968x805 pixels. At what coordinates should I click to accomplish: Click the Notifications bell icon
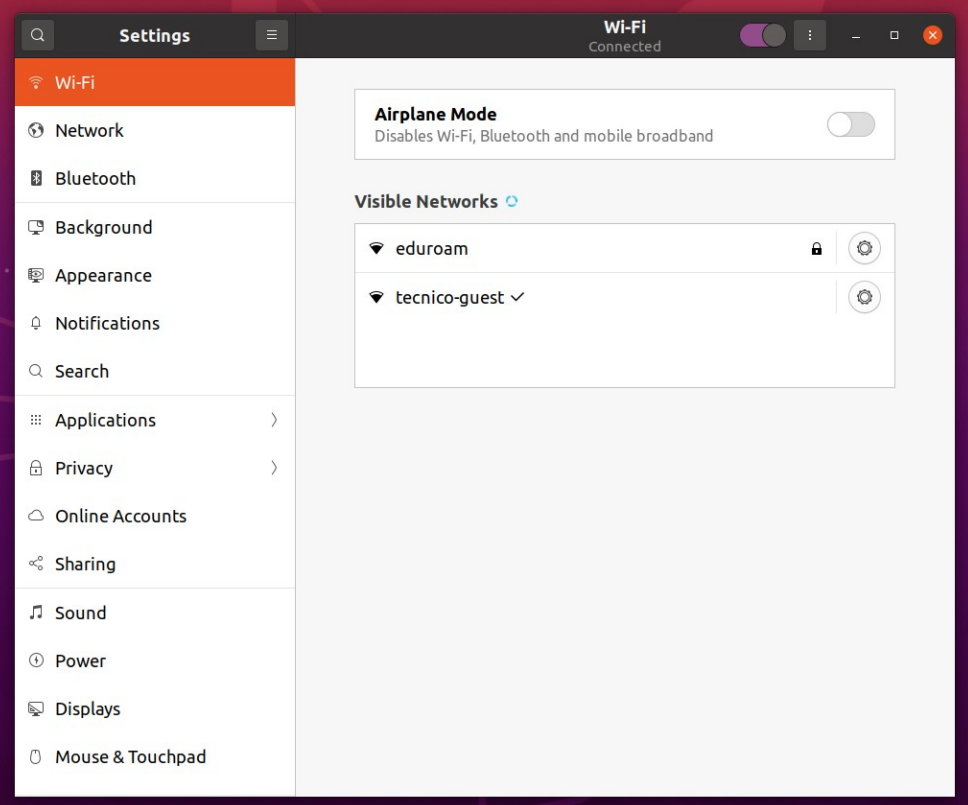[x=36, y=323]
